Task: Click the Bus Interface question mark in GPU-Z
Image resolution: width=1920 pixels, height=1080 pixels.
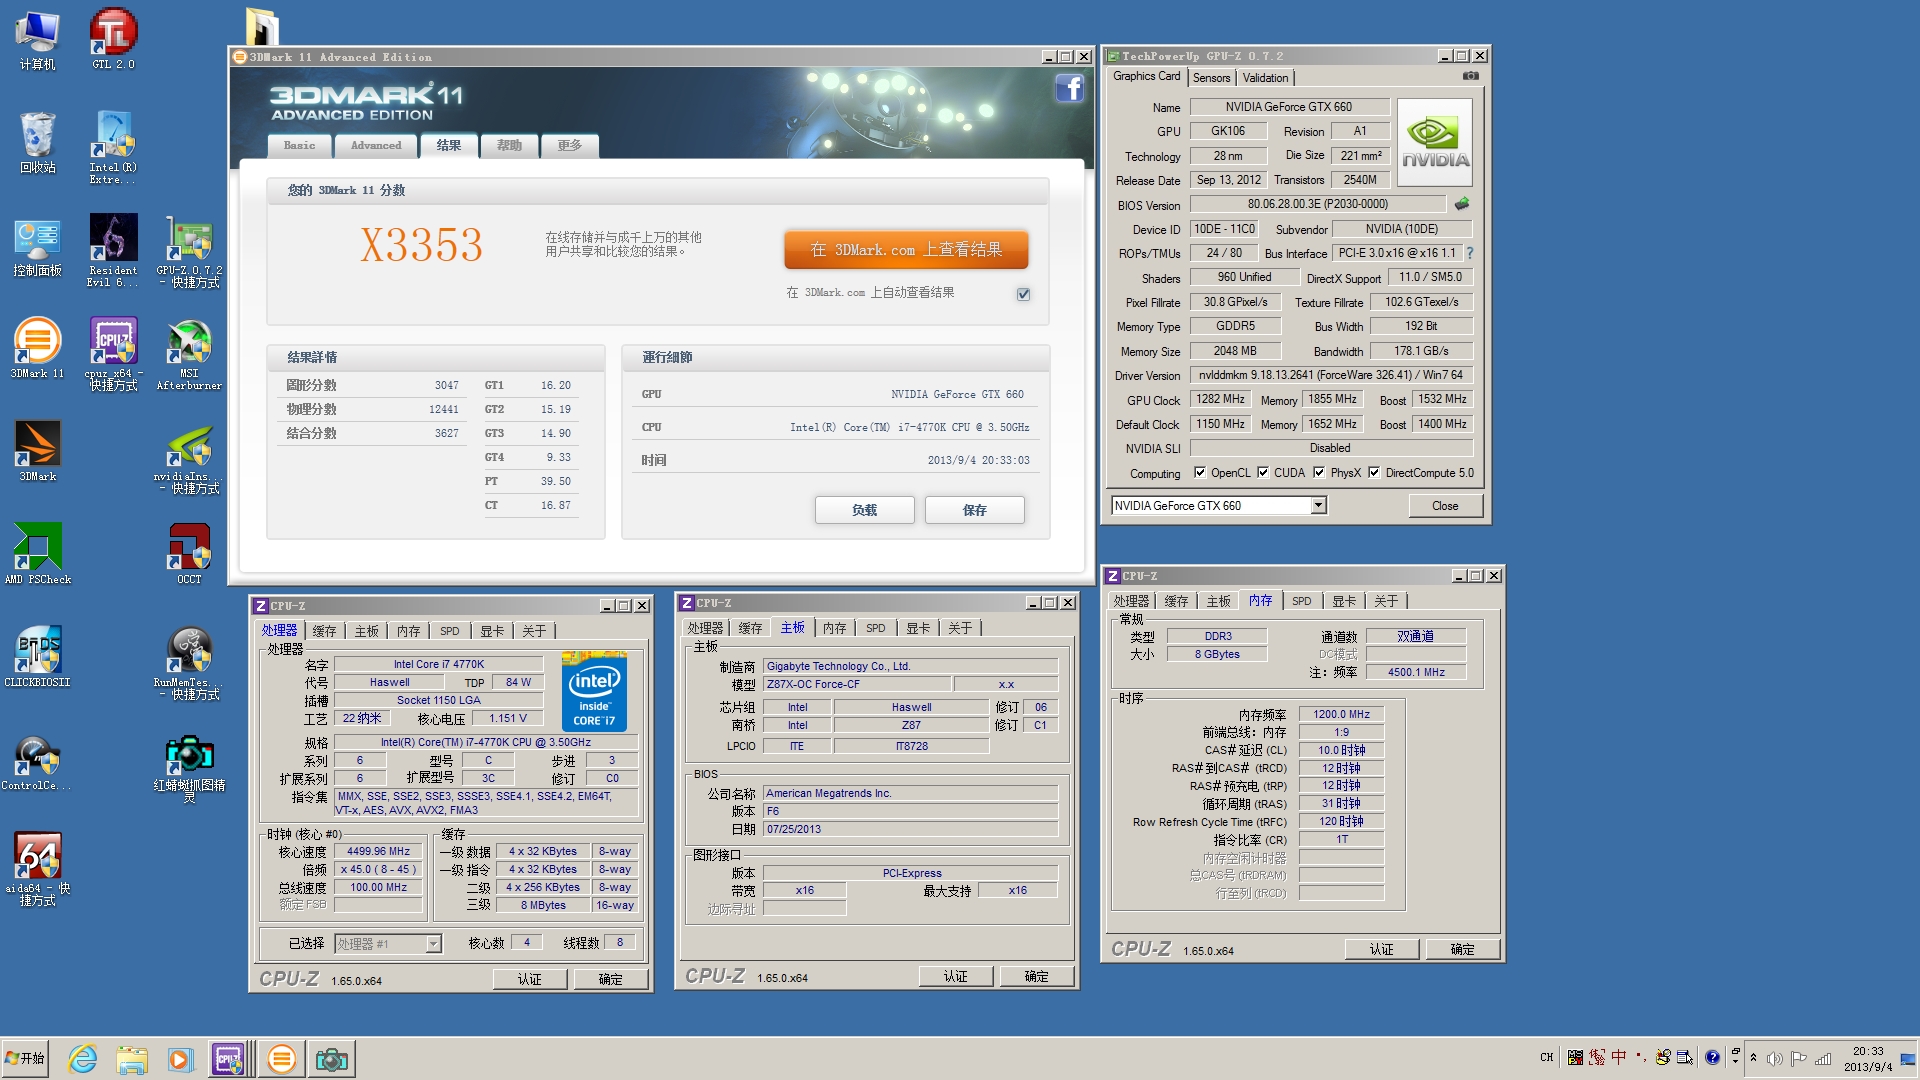Action: point(1469,253)
